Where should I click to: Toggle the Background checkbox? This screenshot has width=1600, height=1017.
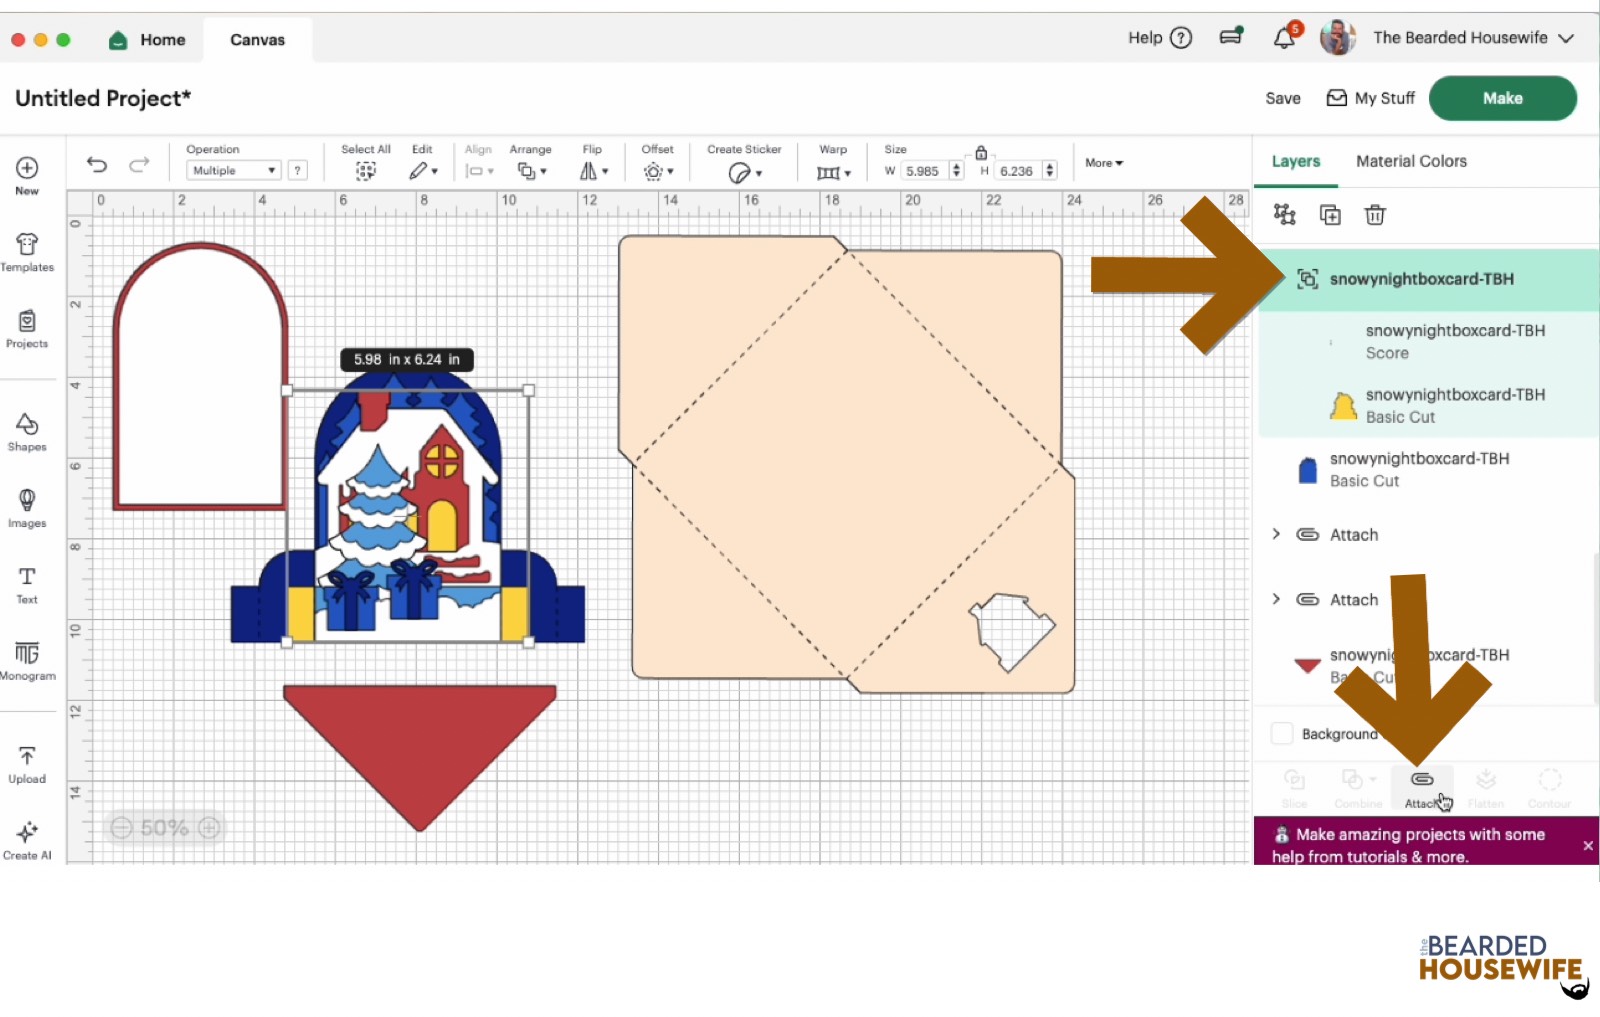click(1282, 733)
